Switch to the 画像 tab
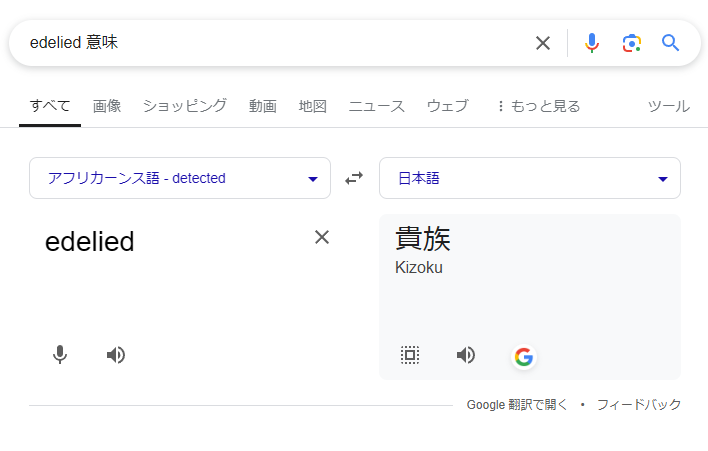 (107, 107)
